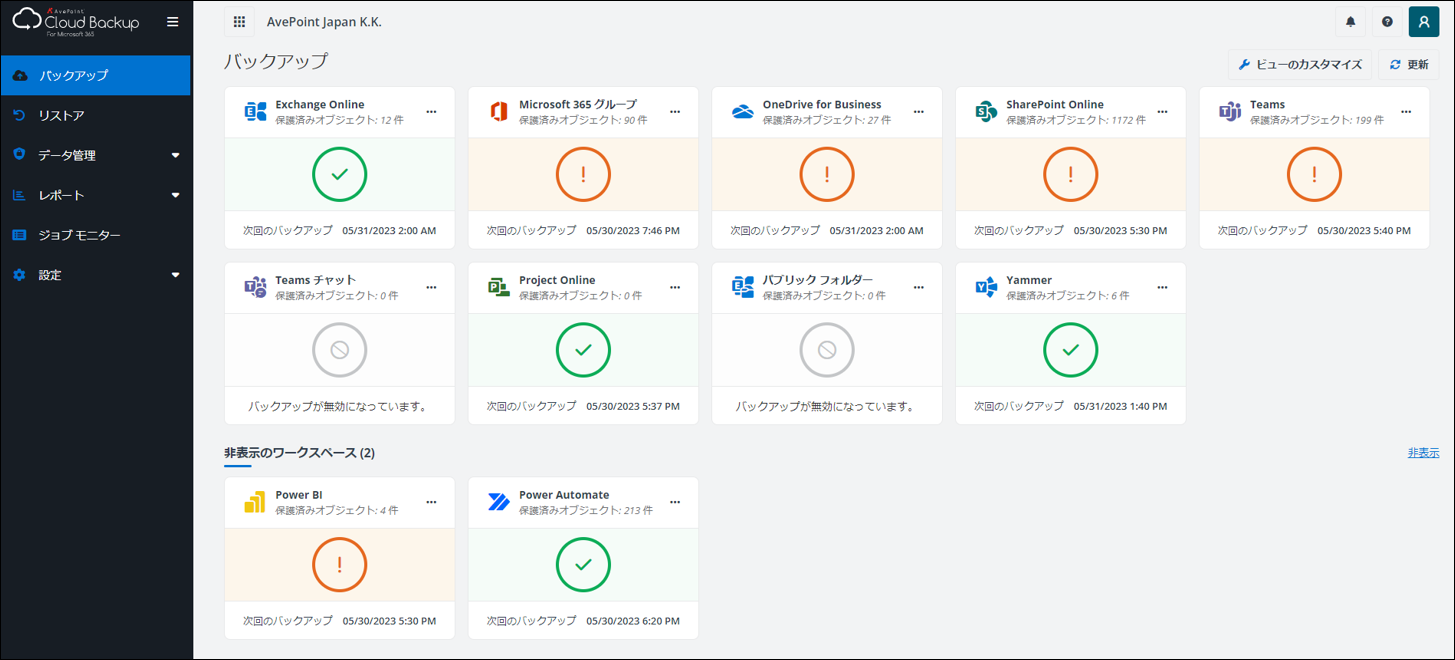The height and width of the screenshot is (660, 1455).
Task: Click Exchange Online green check status icon
Action: click(340, 175)
